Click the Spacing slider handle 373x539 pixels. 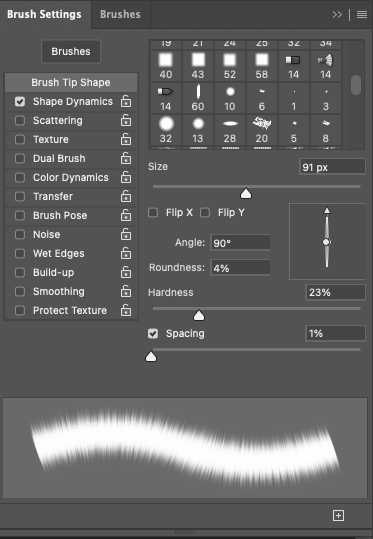tap(151, 356)
